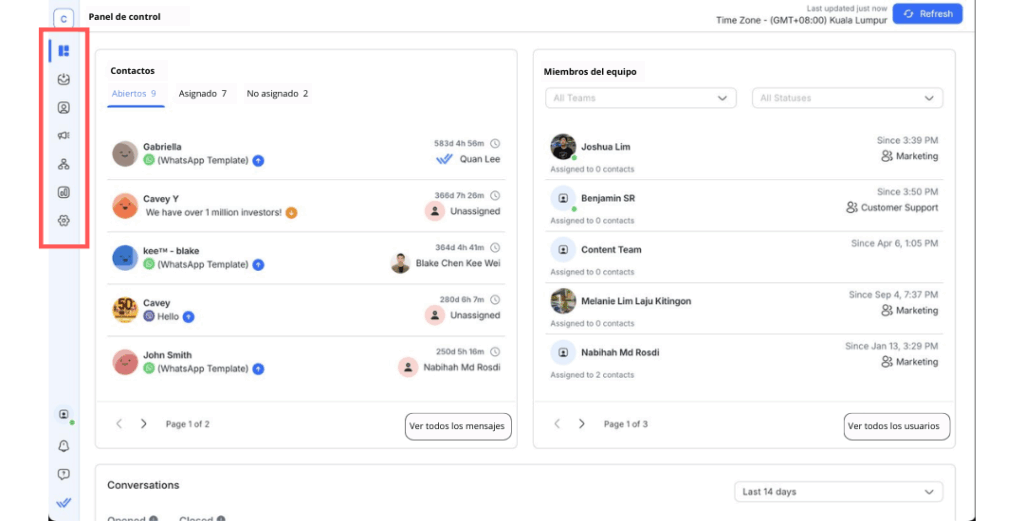Image resolution: width=1024 pixels, height=521 pixels.
Task: Click the team icon in Joshua Lim's row
Action: click(886, 156)
